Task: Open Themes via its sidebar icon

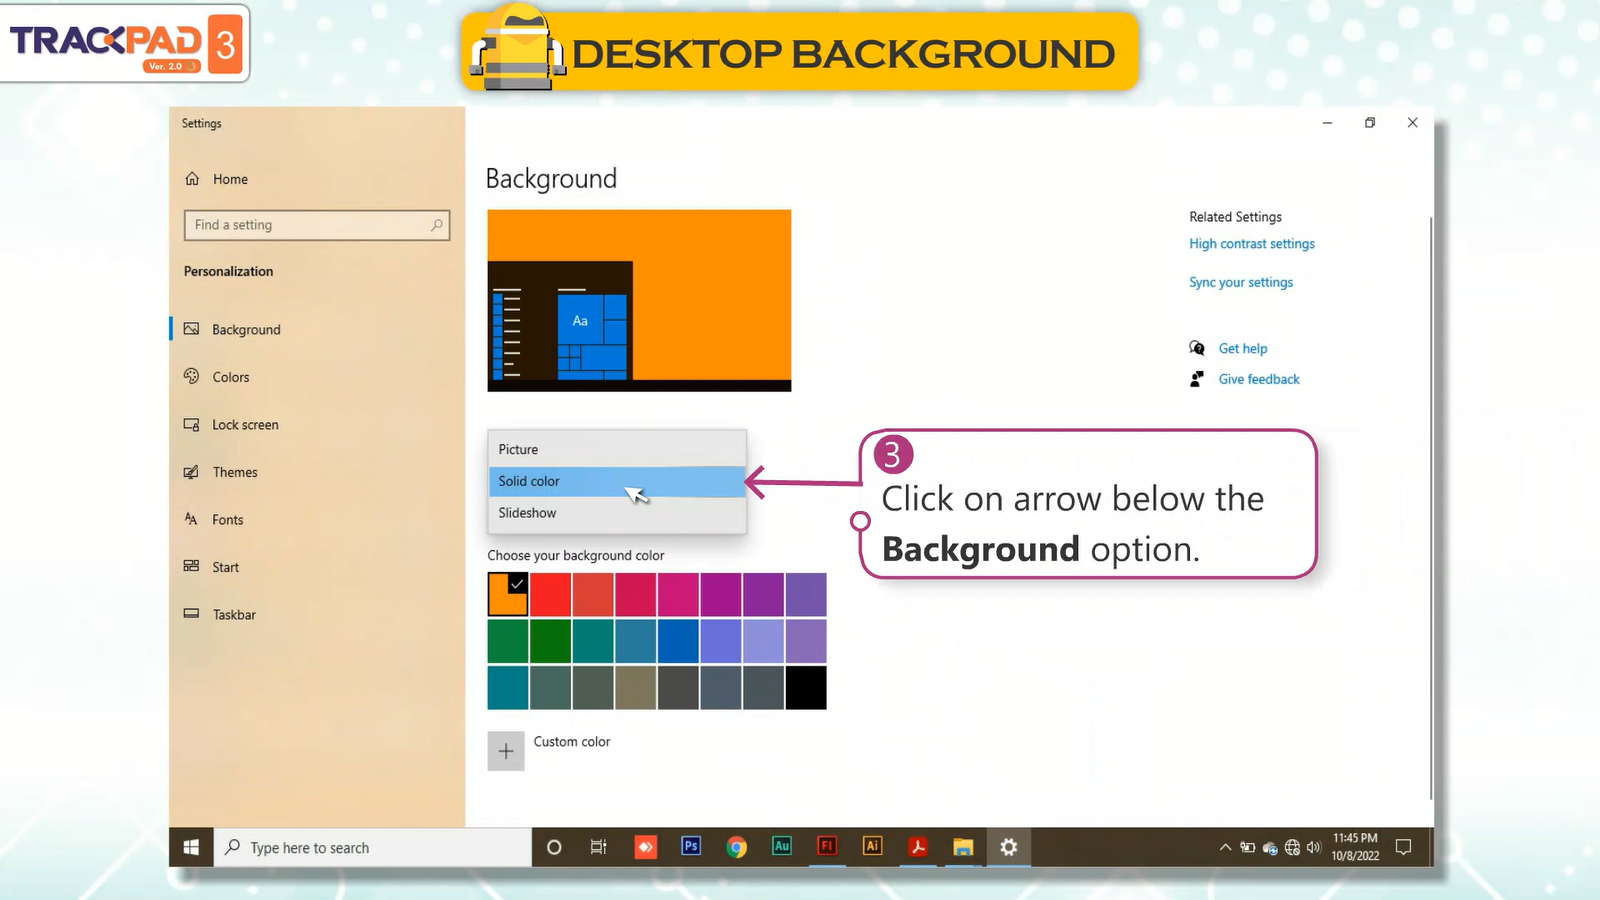Action: pyautogui.click(x=191, y=472)
